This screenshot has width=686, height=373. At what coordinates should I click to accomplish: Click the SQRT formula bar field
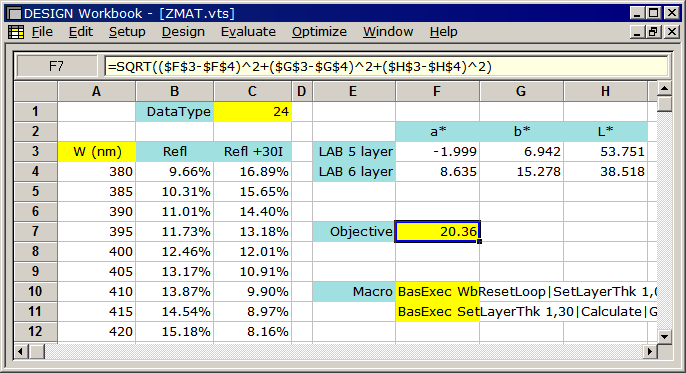(x=386, y=66)
